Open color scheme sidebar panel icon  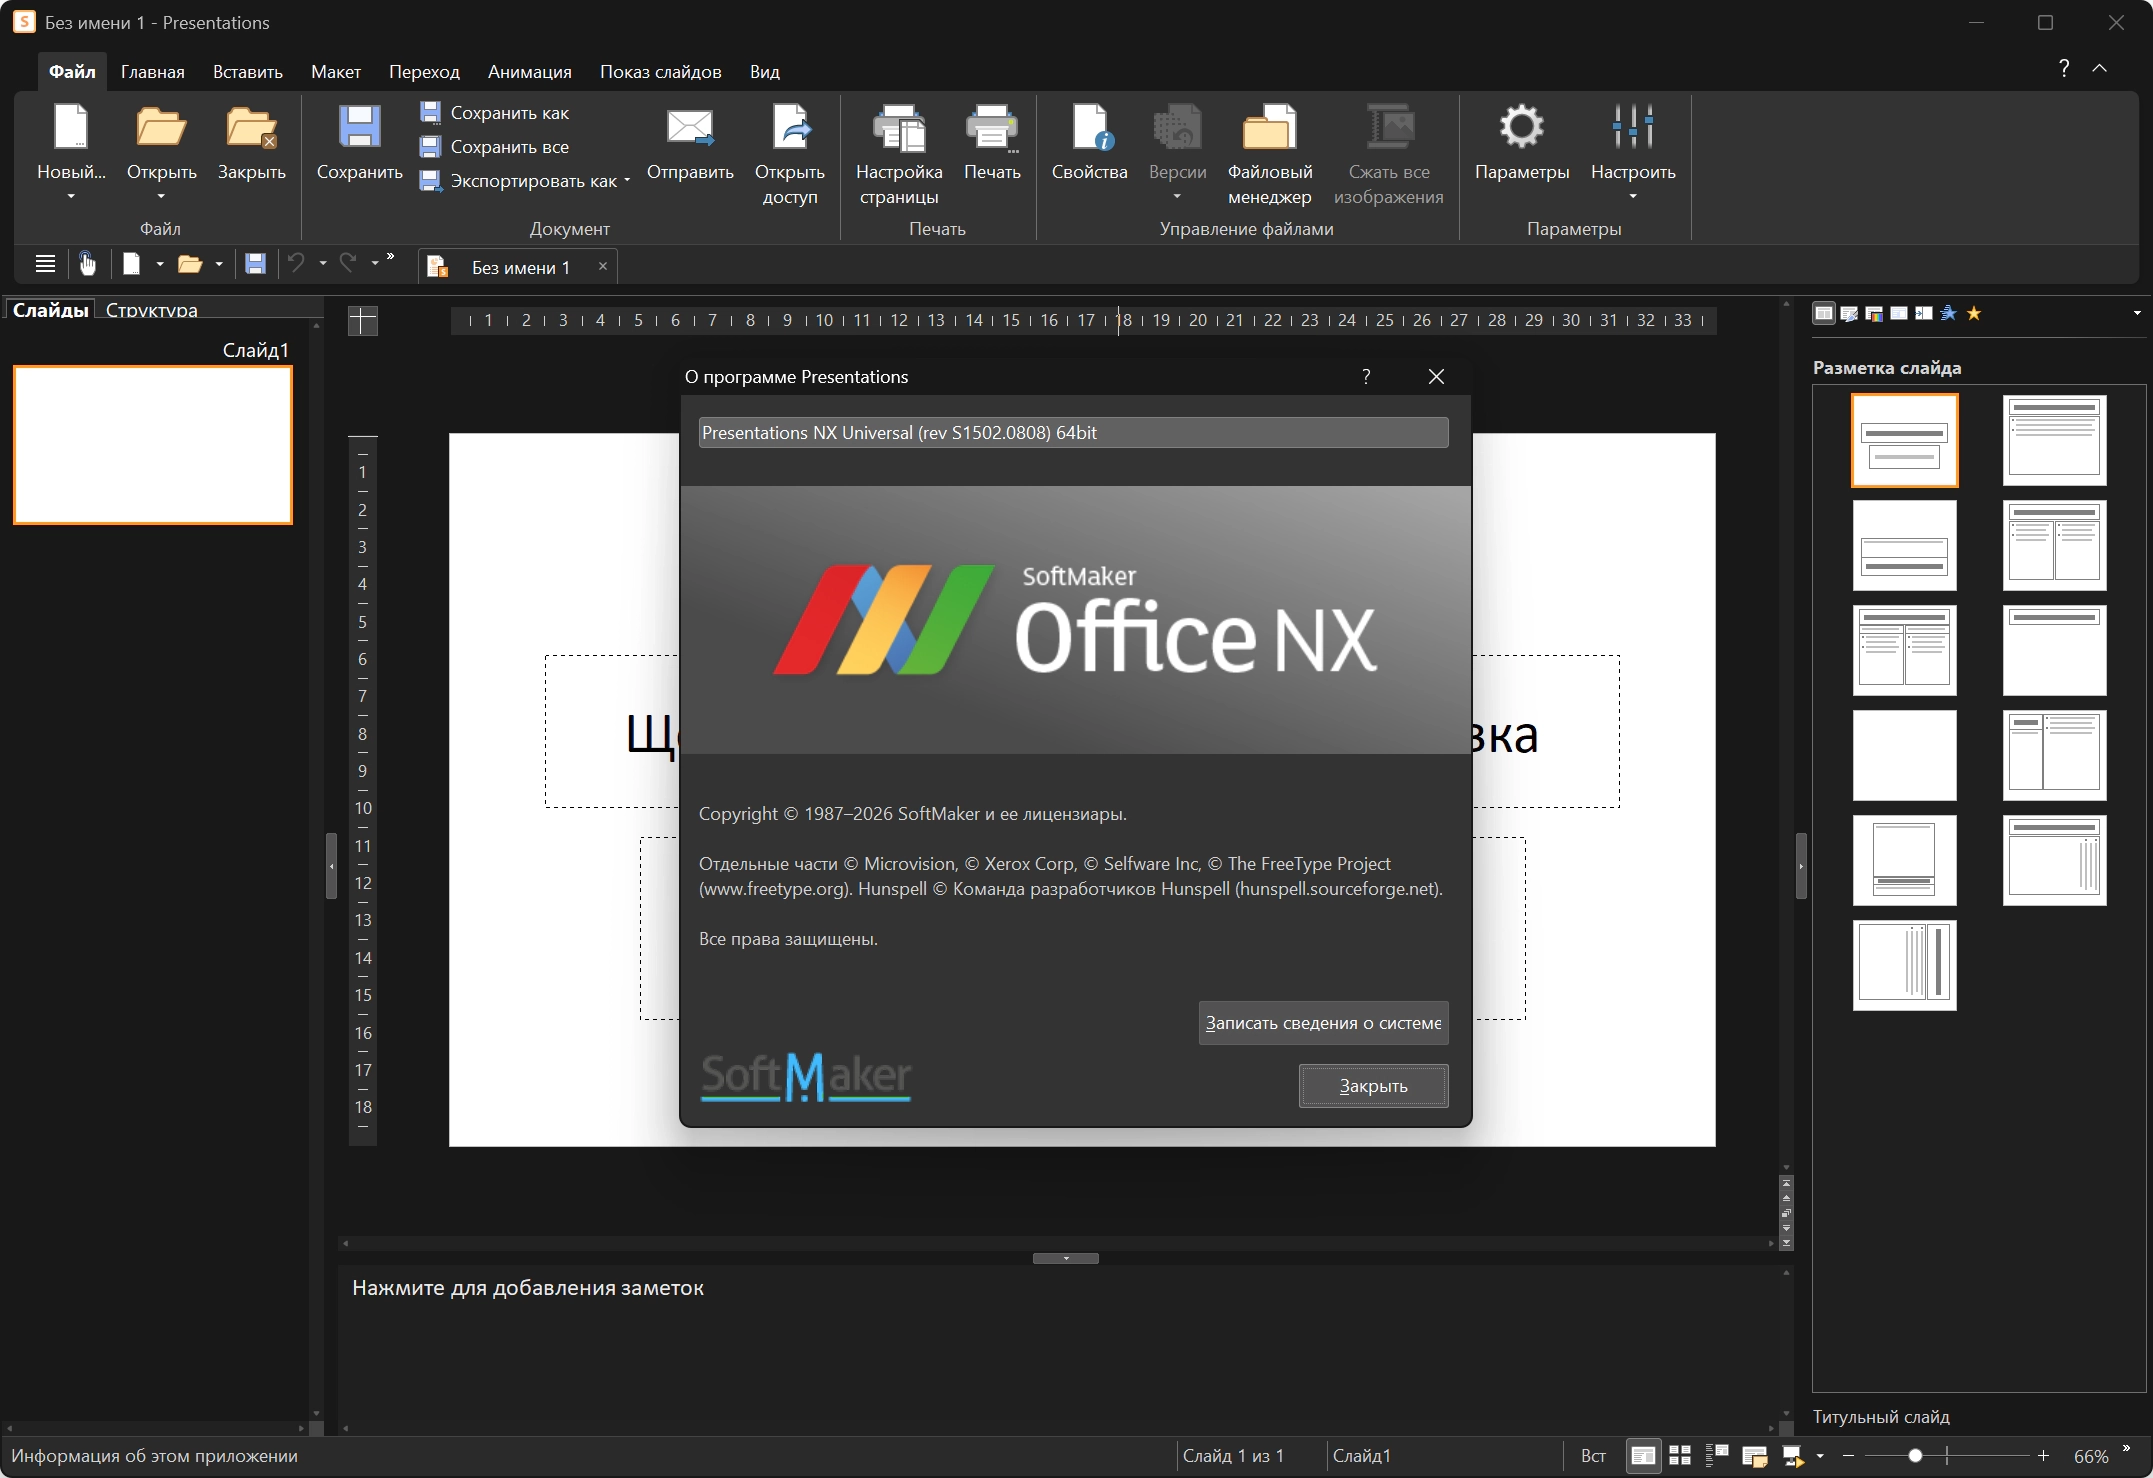click(x=1874, y=314)
